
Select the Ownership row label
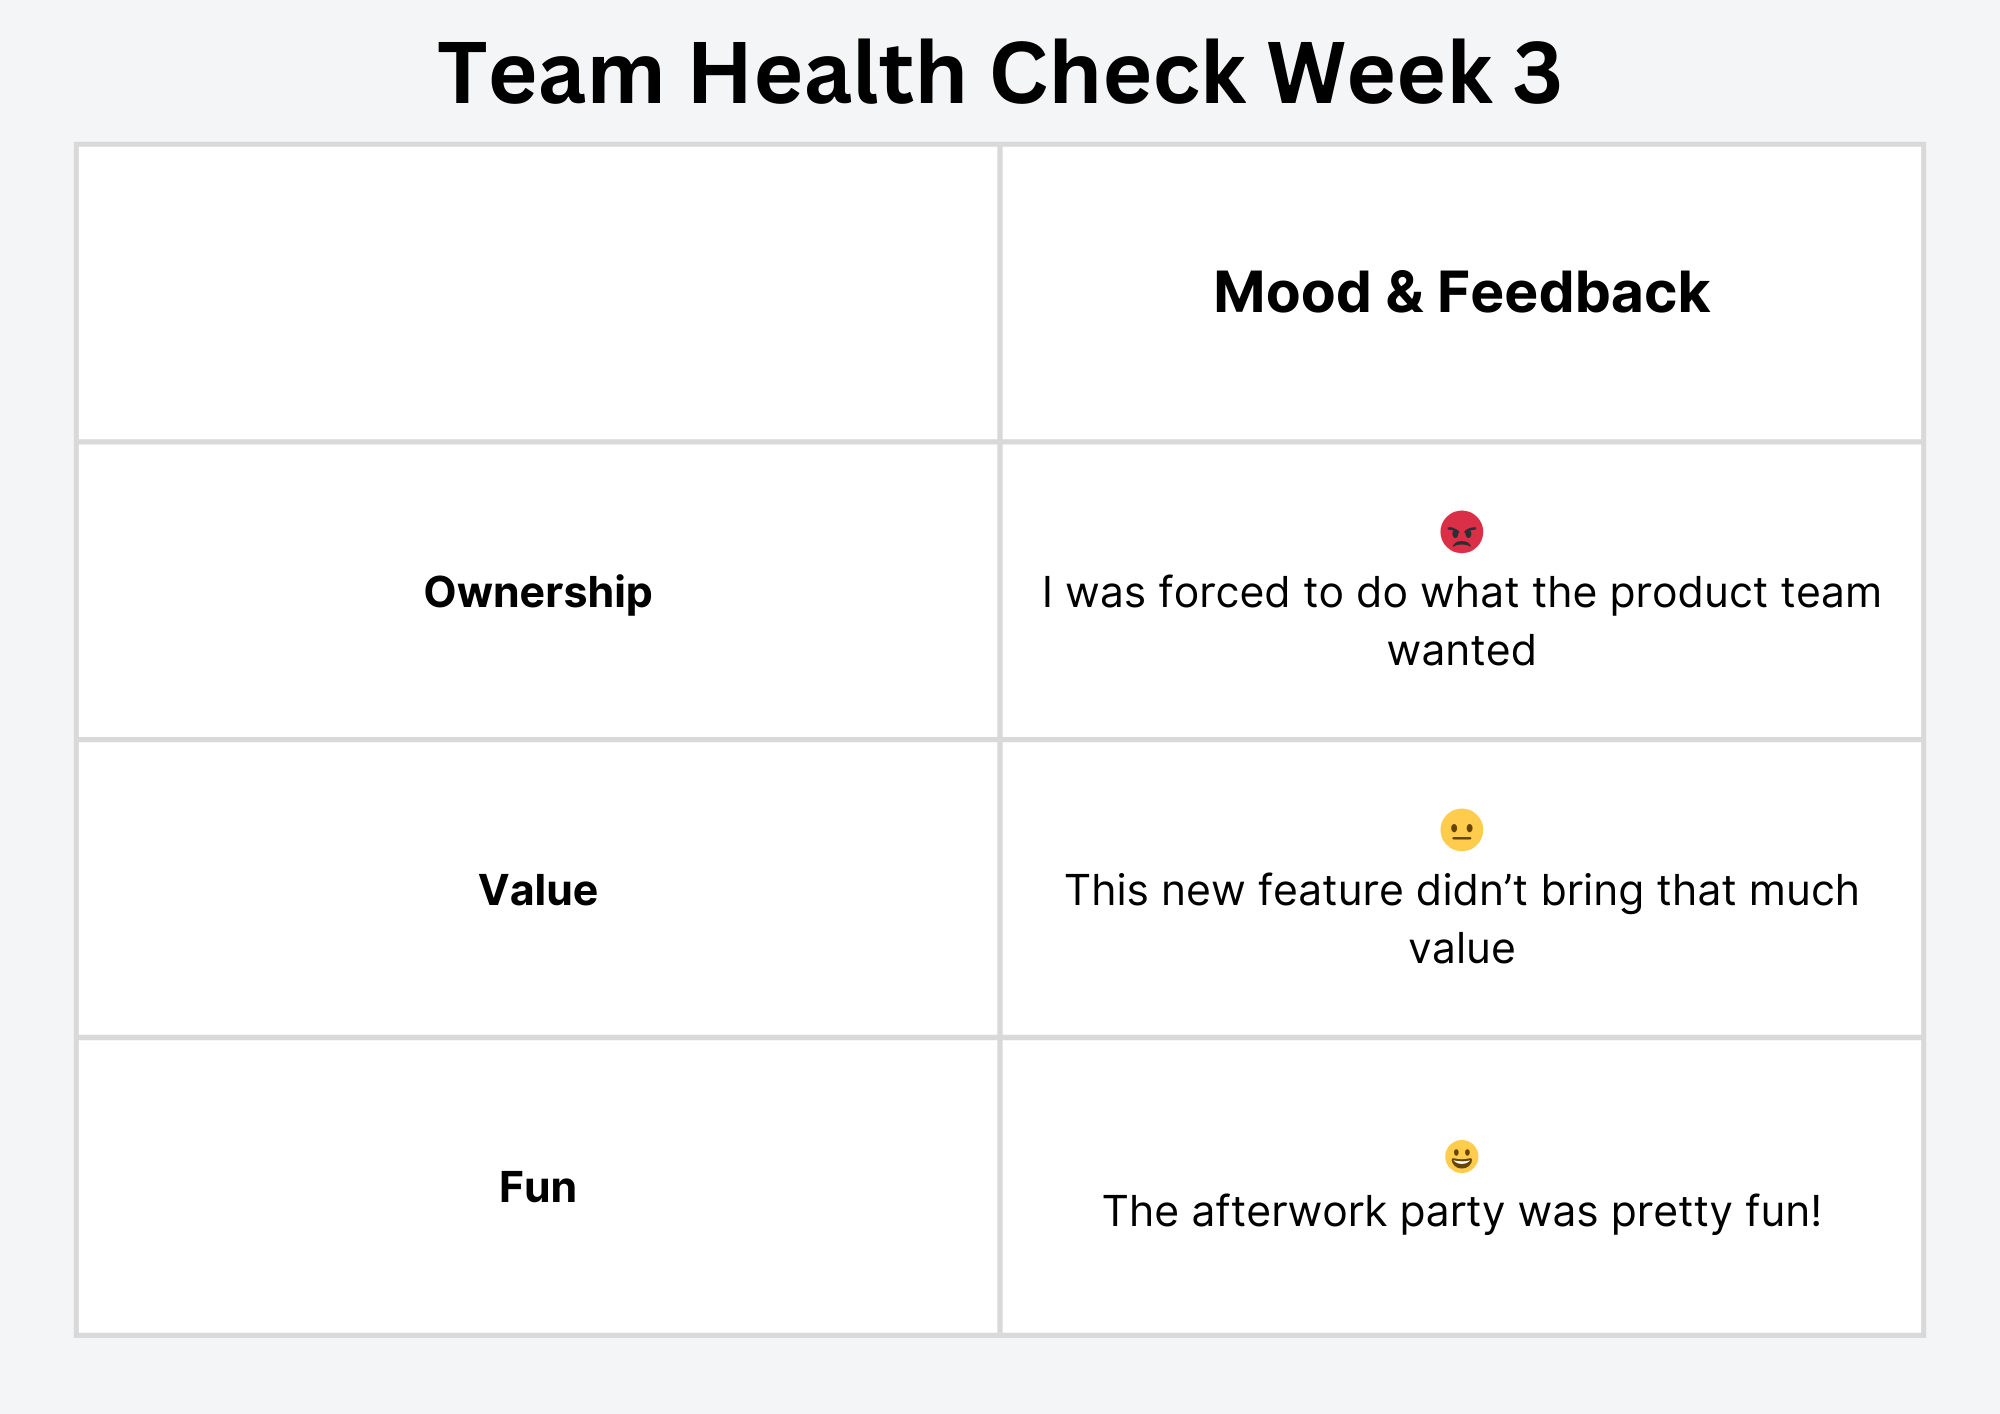coord(538,592)
